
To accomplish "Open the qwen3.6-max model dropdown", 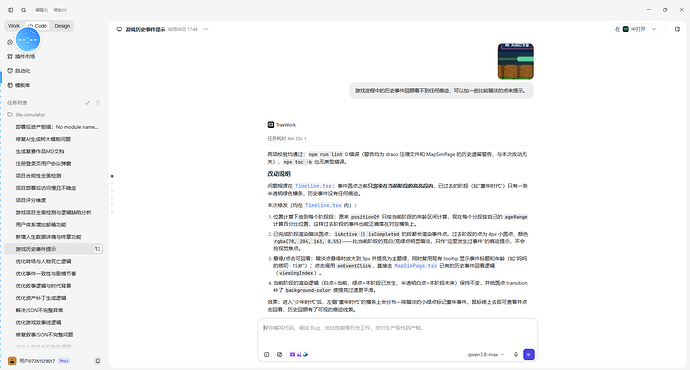I will pos(486,355).
